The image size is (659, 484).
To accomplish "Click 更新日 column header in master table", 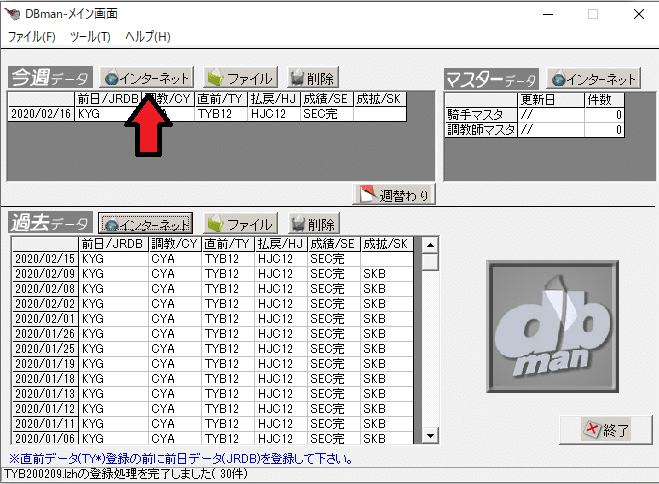I will (x=551, y=100).
